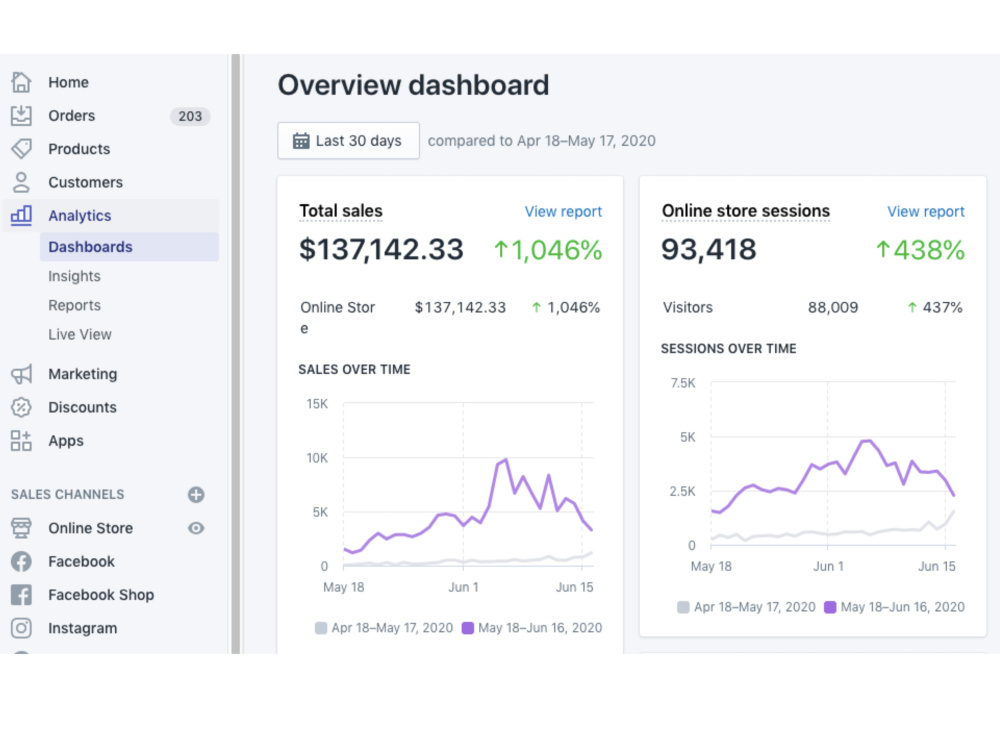Click the Discounts percent badge icon
Image resolution: width=1000 pixels, height=750 pixels.
[21, 407]
